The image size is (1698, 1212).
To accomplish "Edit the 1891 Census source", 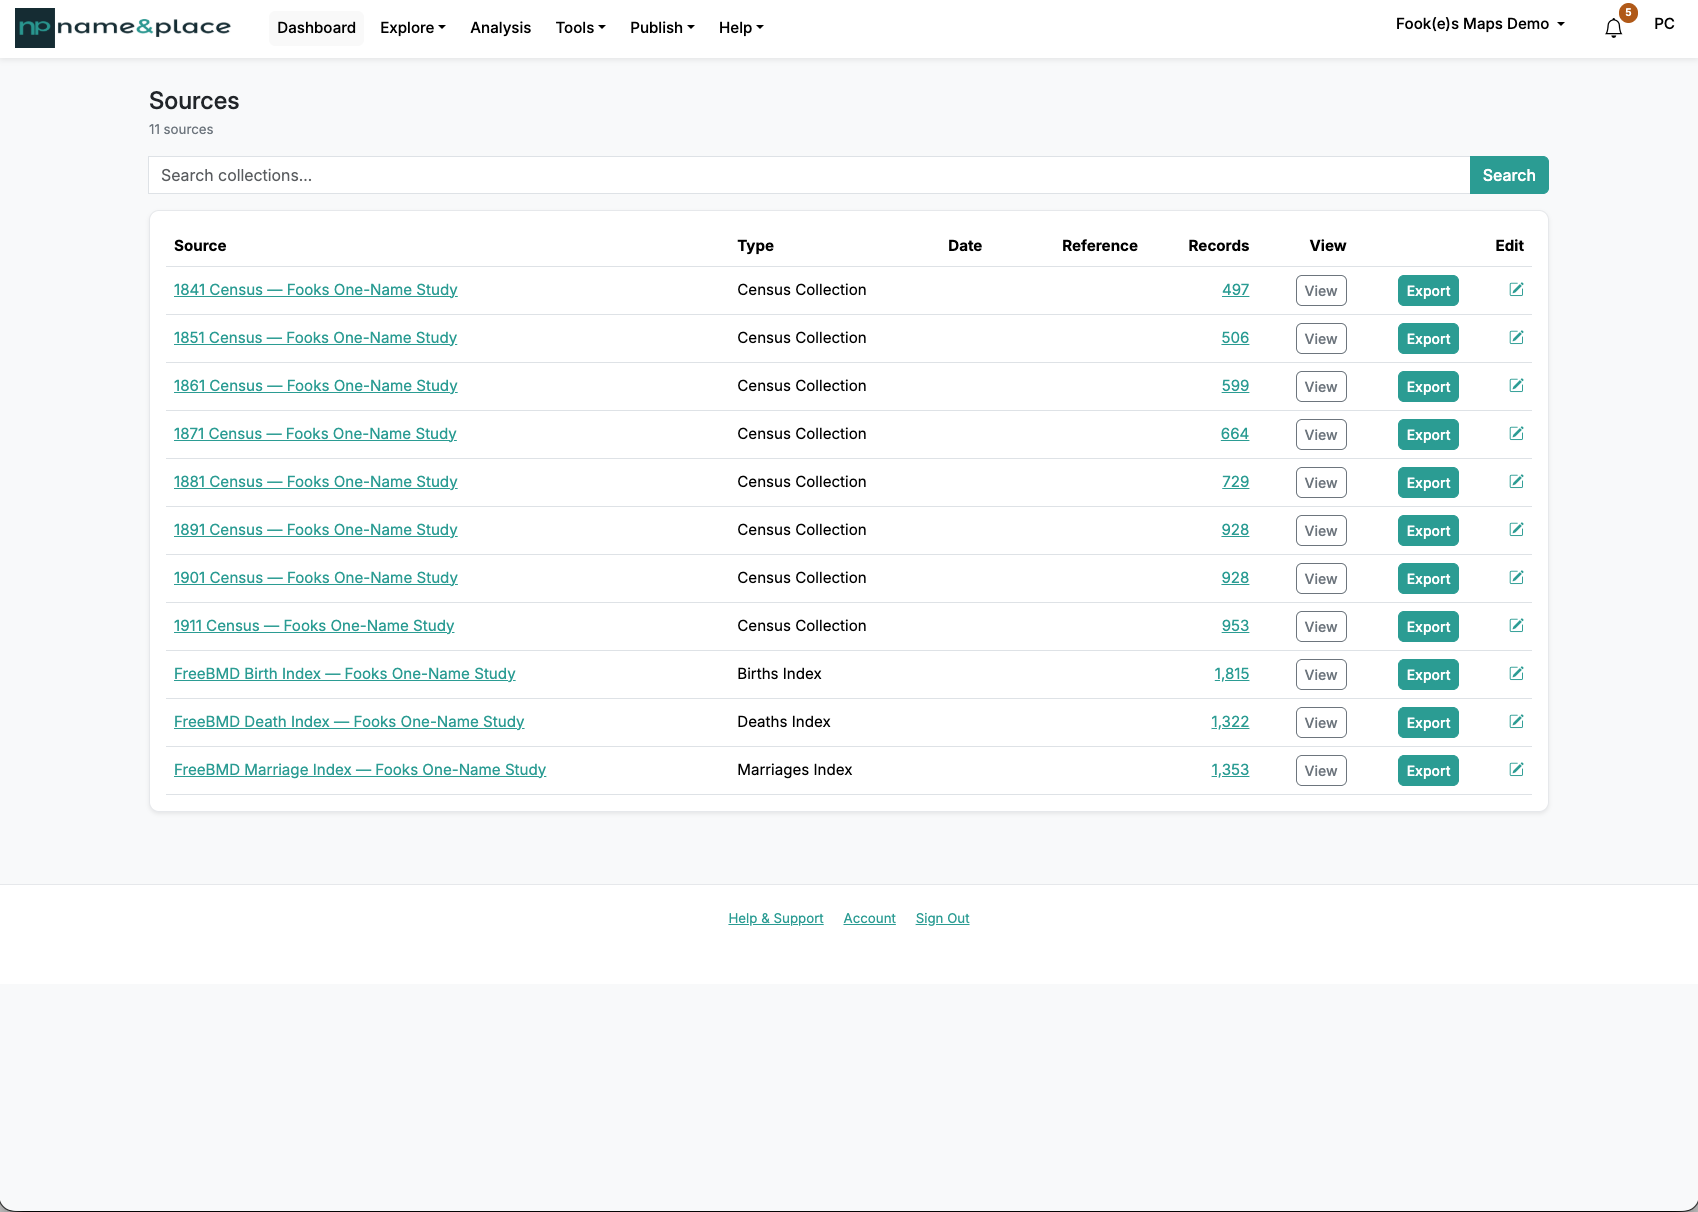I will point(1516,529).
